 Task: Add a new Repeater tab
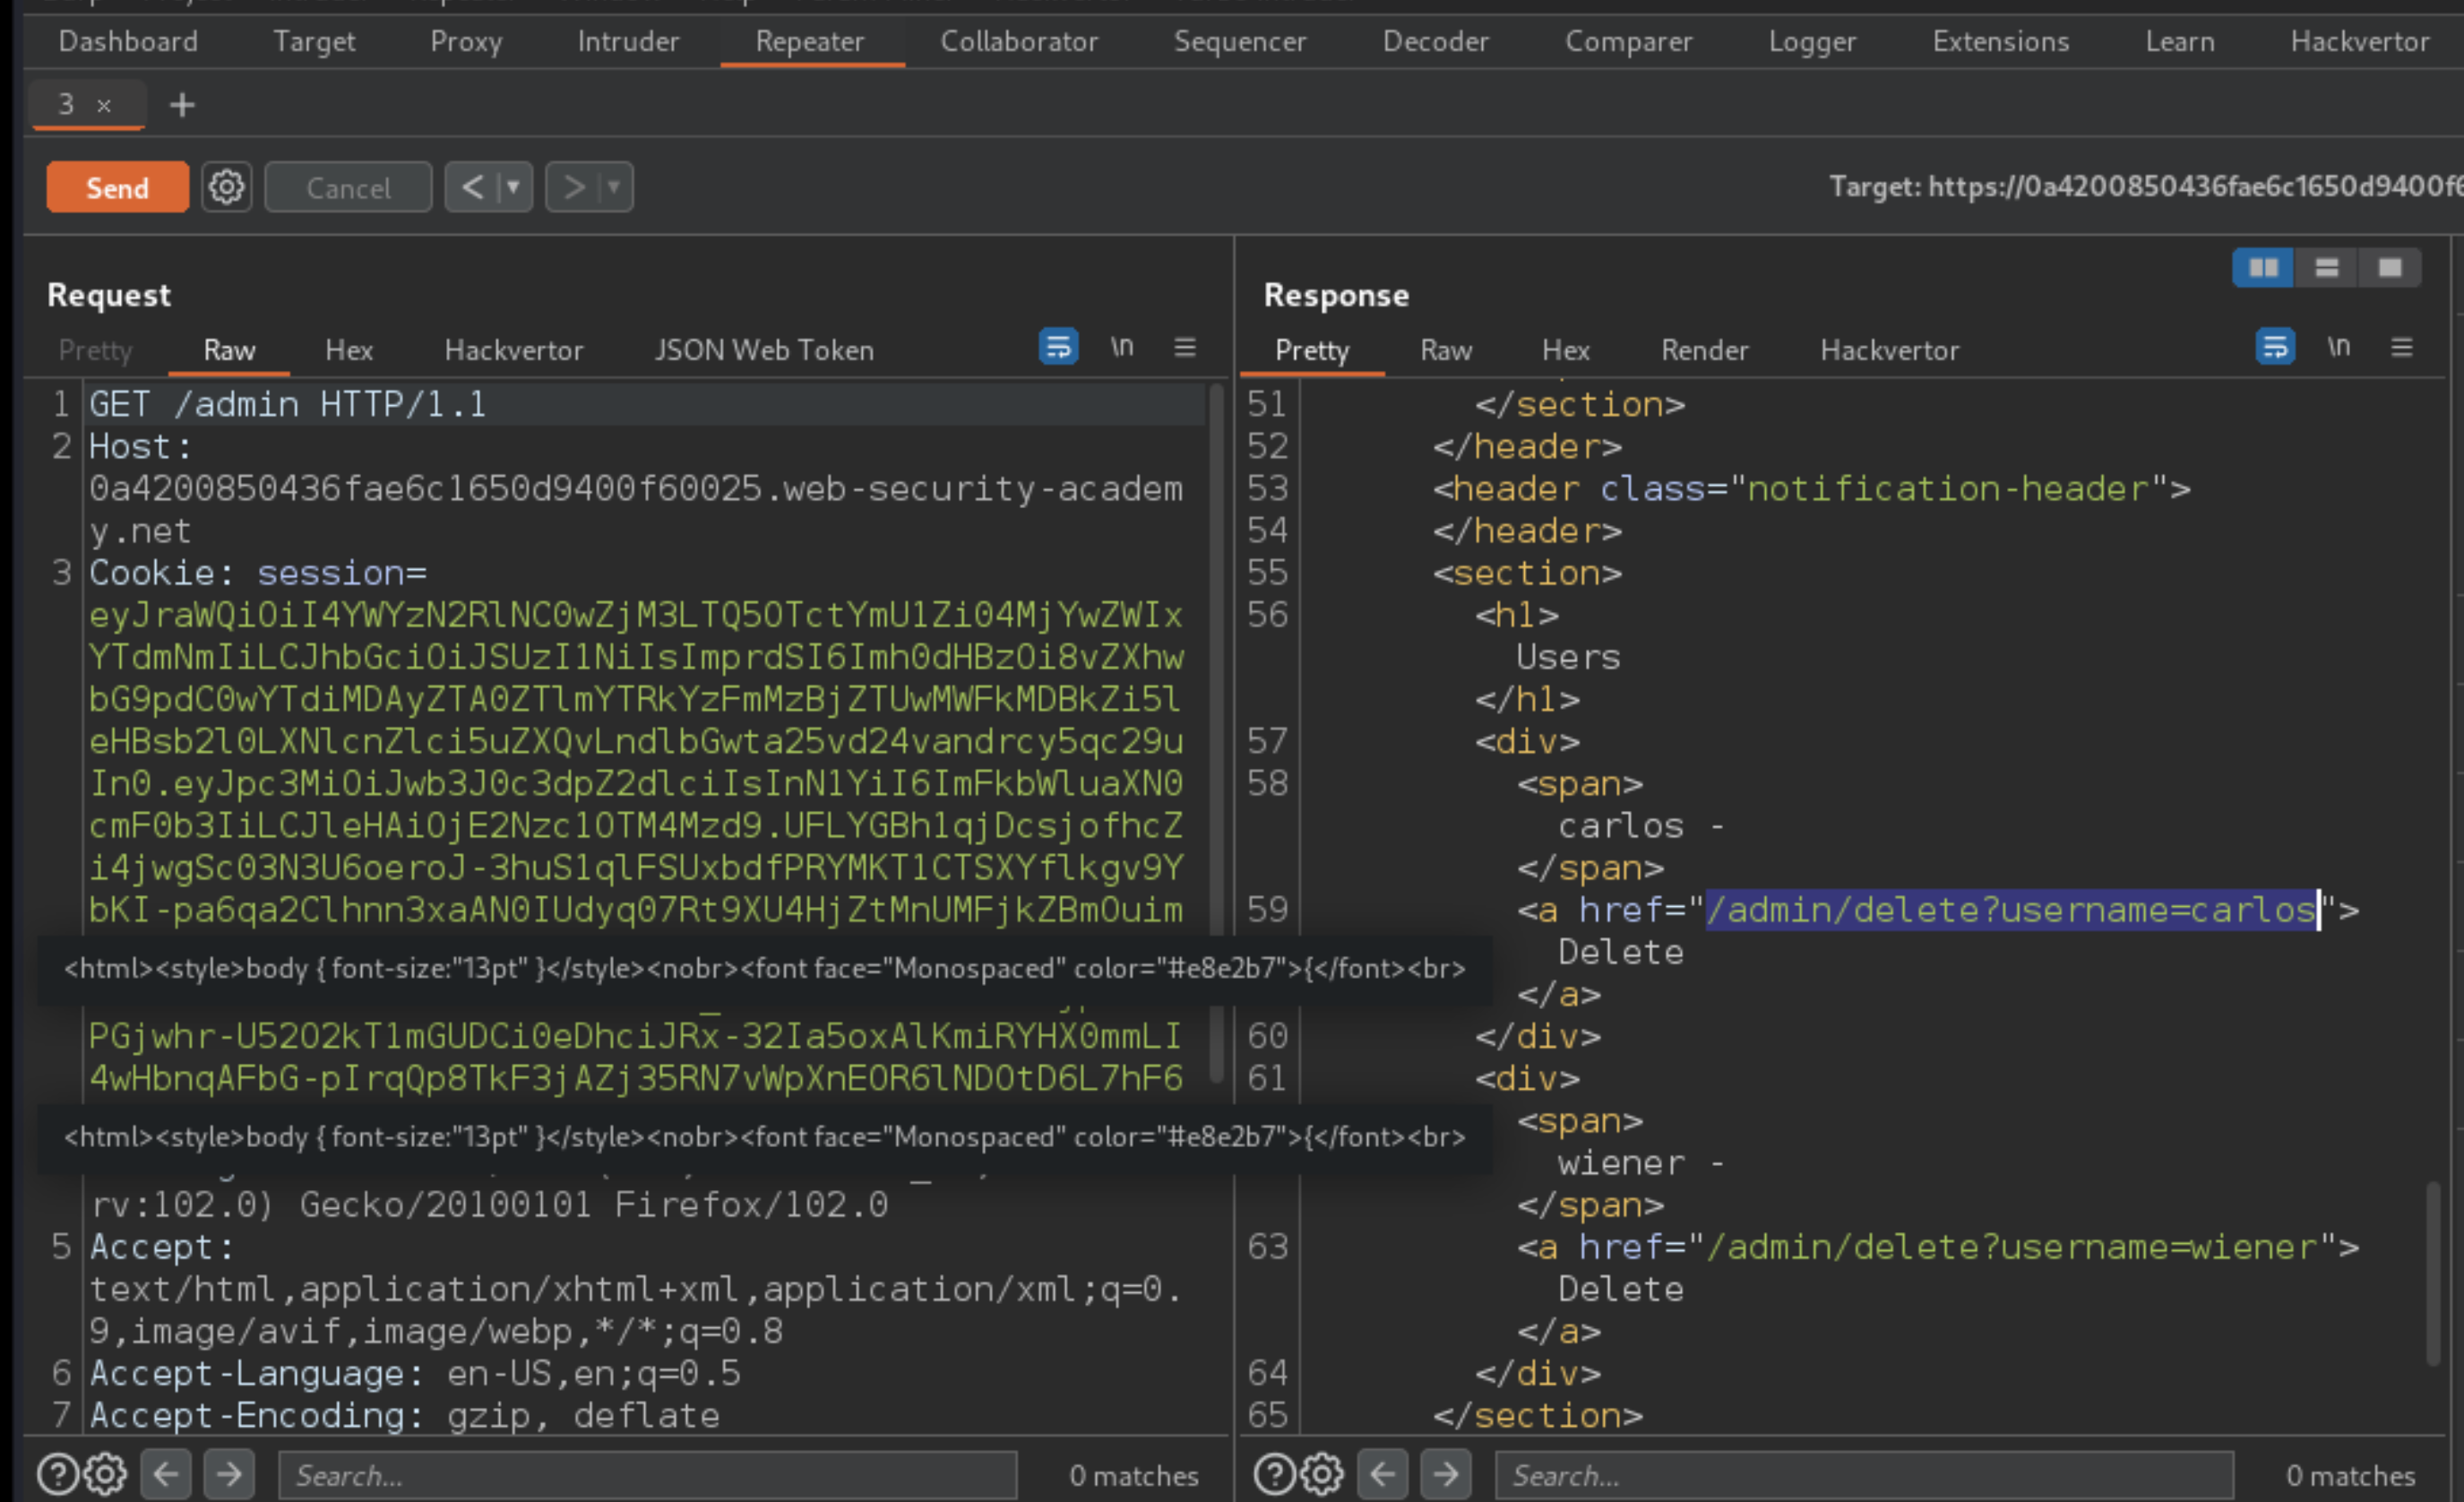[182, 104]
